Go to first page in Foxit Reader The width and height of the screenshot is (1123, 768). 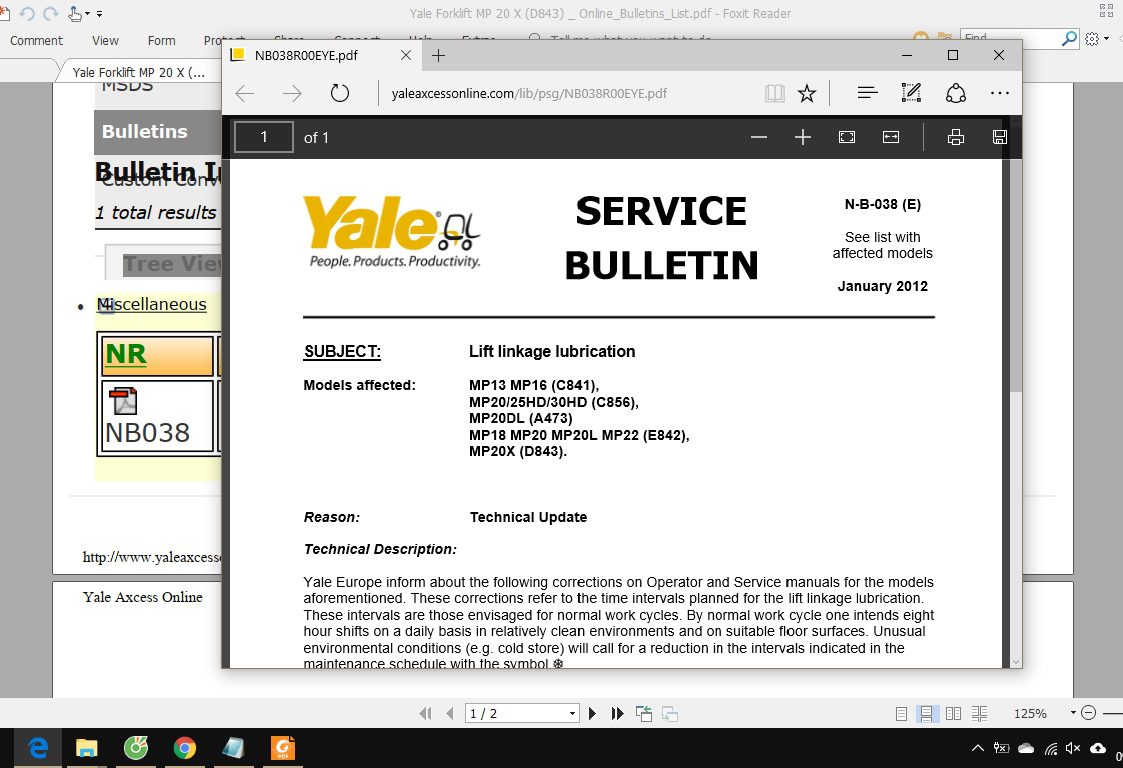click(x=425, y=713)
